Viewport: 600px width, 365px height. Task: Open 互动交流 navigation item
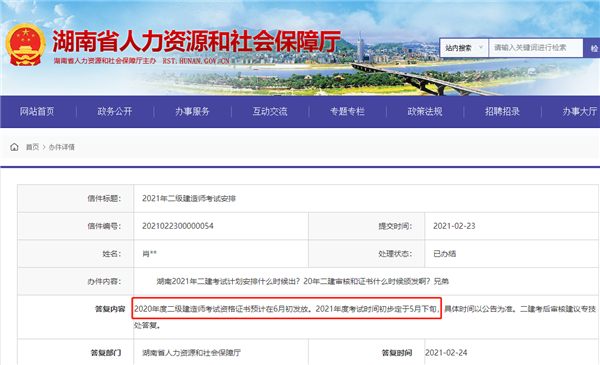(270, 111)
